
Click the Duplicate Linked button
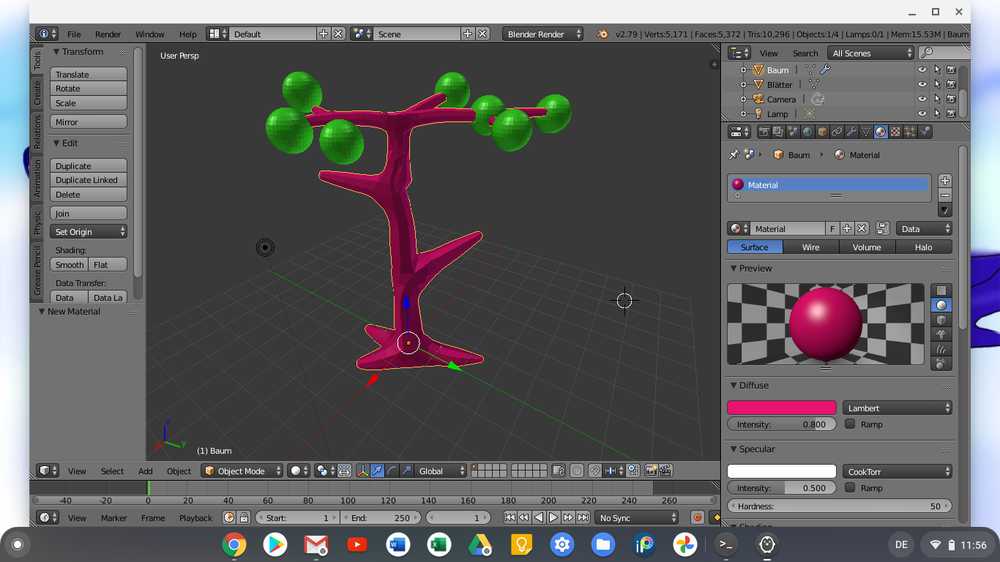[89, 180]
